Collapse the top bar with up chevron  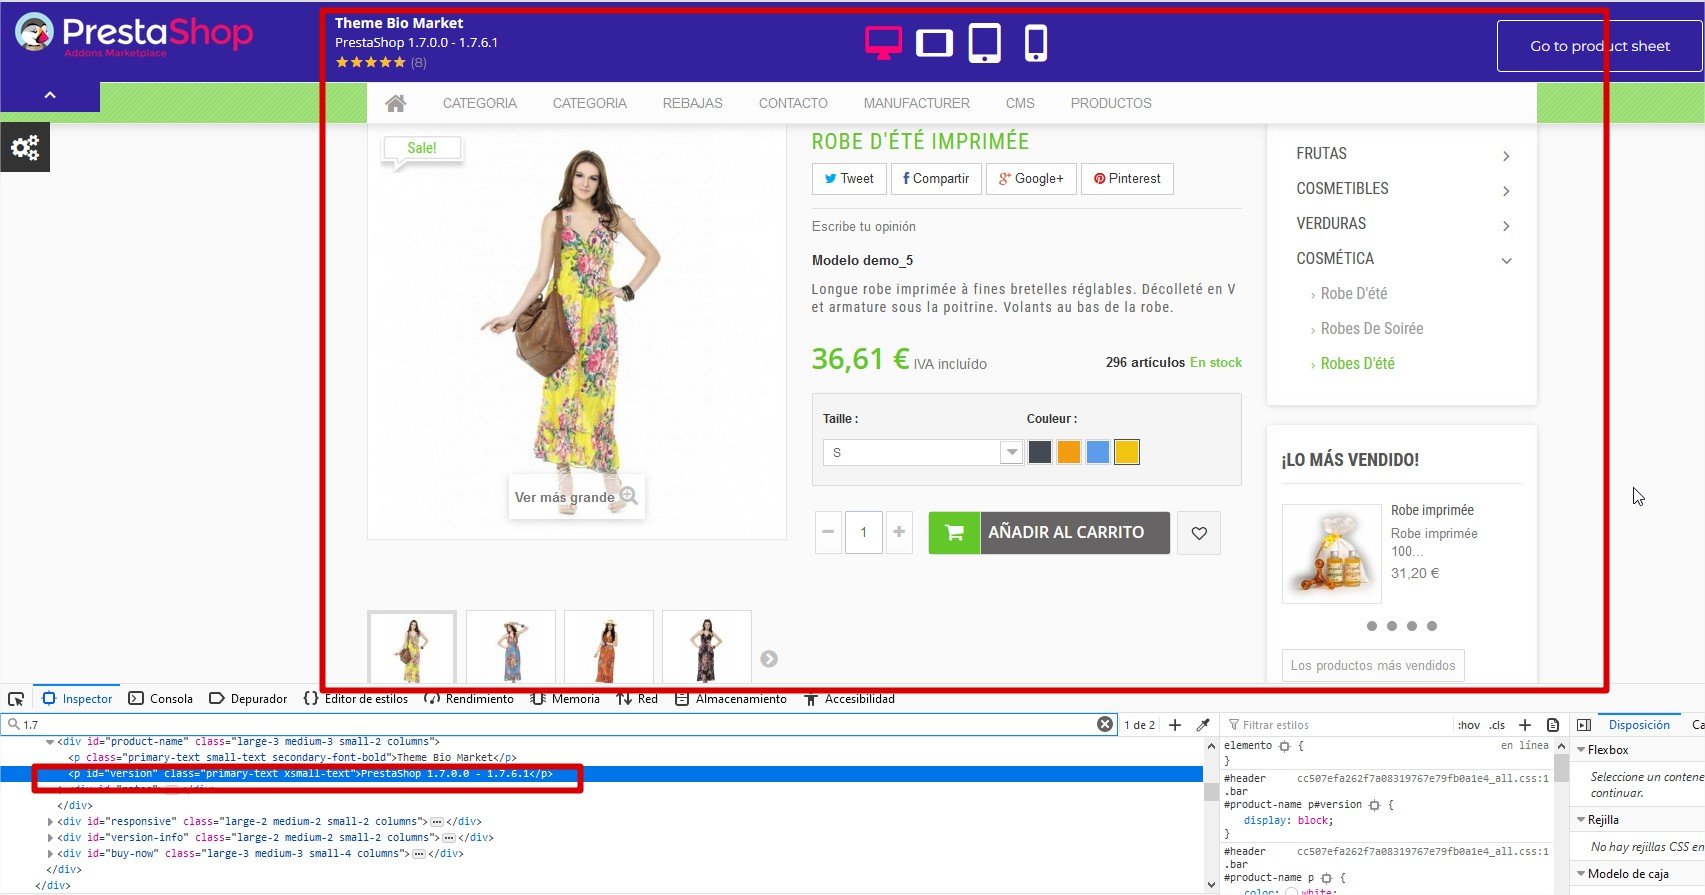click(50, 95)
